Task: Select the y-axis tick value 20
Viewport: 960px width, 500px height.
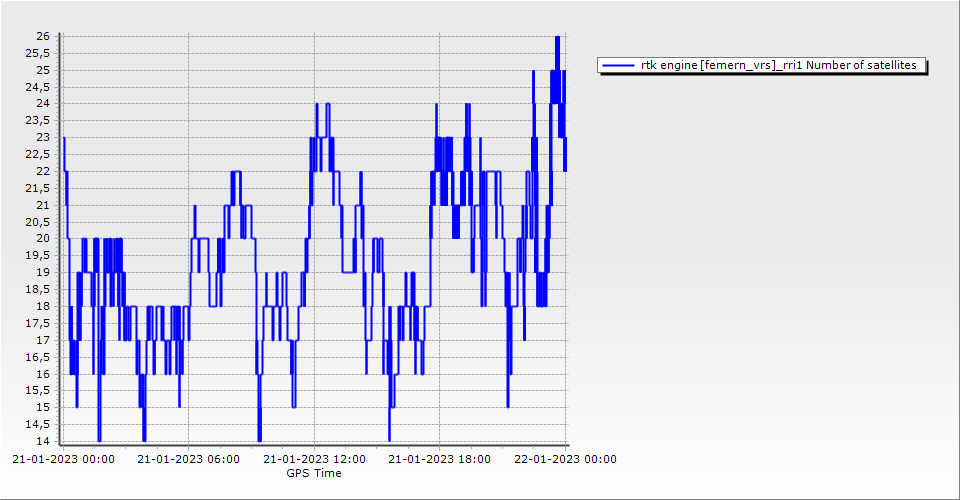Action: 43,238
